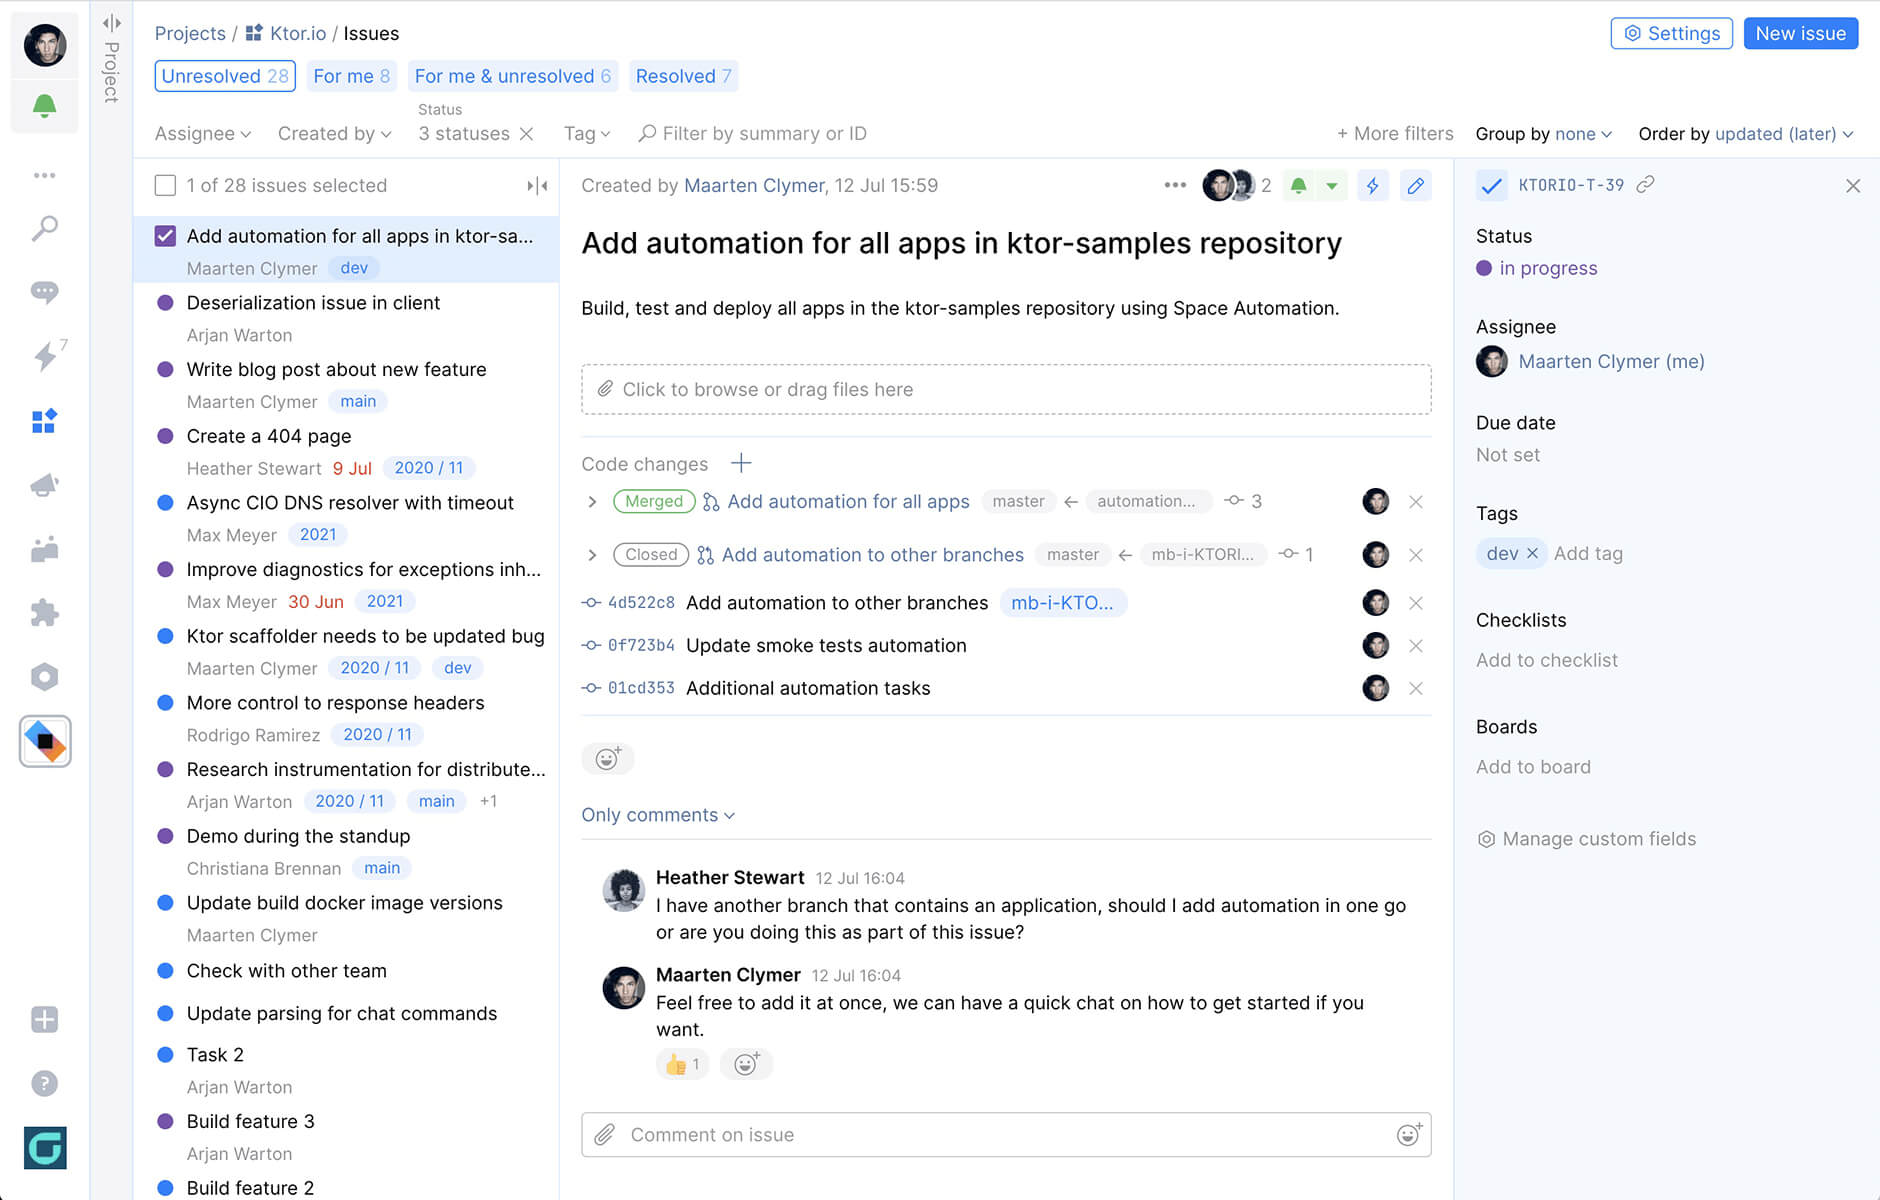The width and height of the screenshot is (1880, 1200).
Task: Click the pencil edit issue icon
Action: pos(1415,185)
